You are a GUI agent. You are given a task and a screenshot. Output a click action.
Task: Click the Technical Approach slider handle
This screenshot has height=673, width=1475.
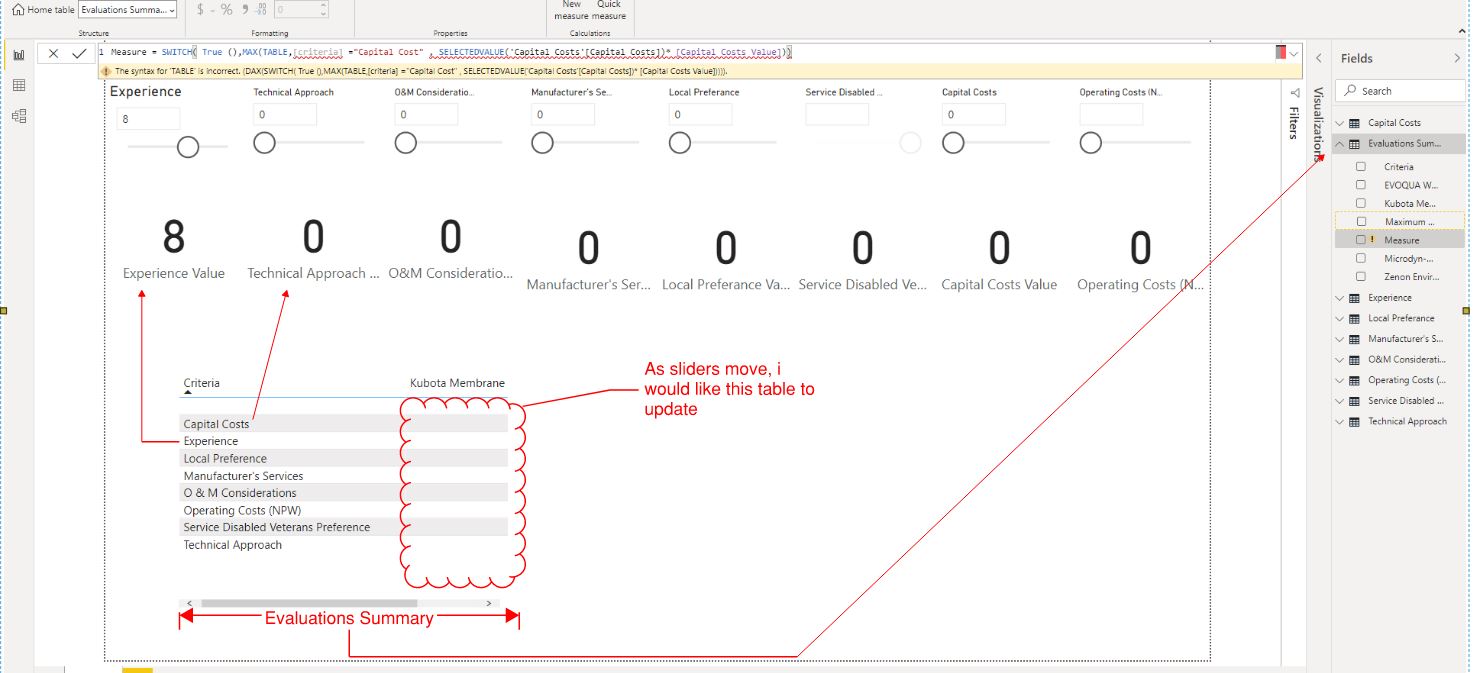pyautogui.click(x=264, y=143)
